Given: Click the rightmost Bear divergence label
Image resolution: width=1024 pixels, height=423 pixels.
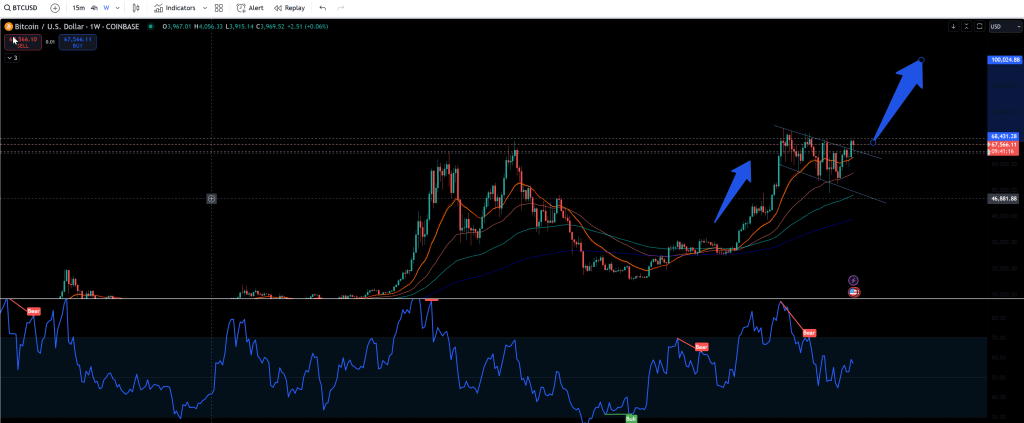Looking at the screenshot, I should (809, 333).
